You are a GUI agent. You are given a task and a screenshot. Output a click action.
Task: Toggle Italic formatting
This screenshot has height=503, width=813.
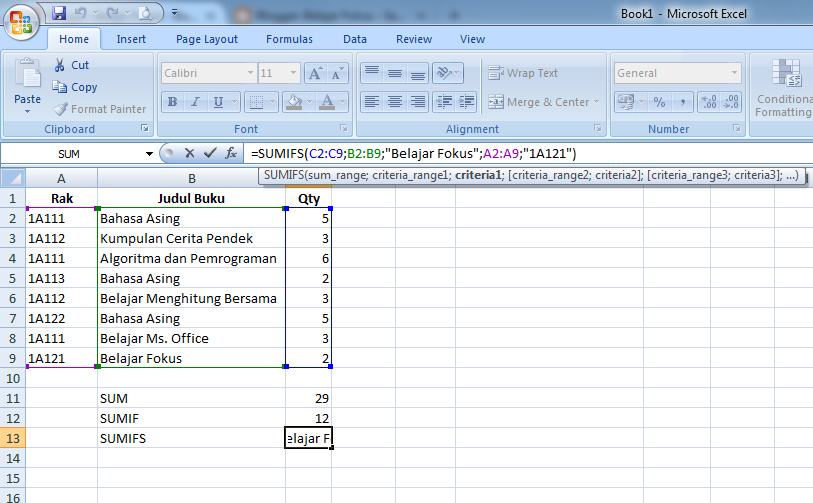195,102
